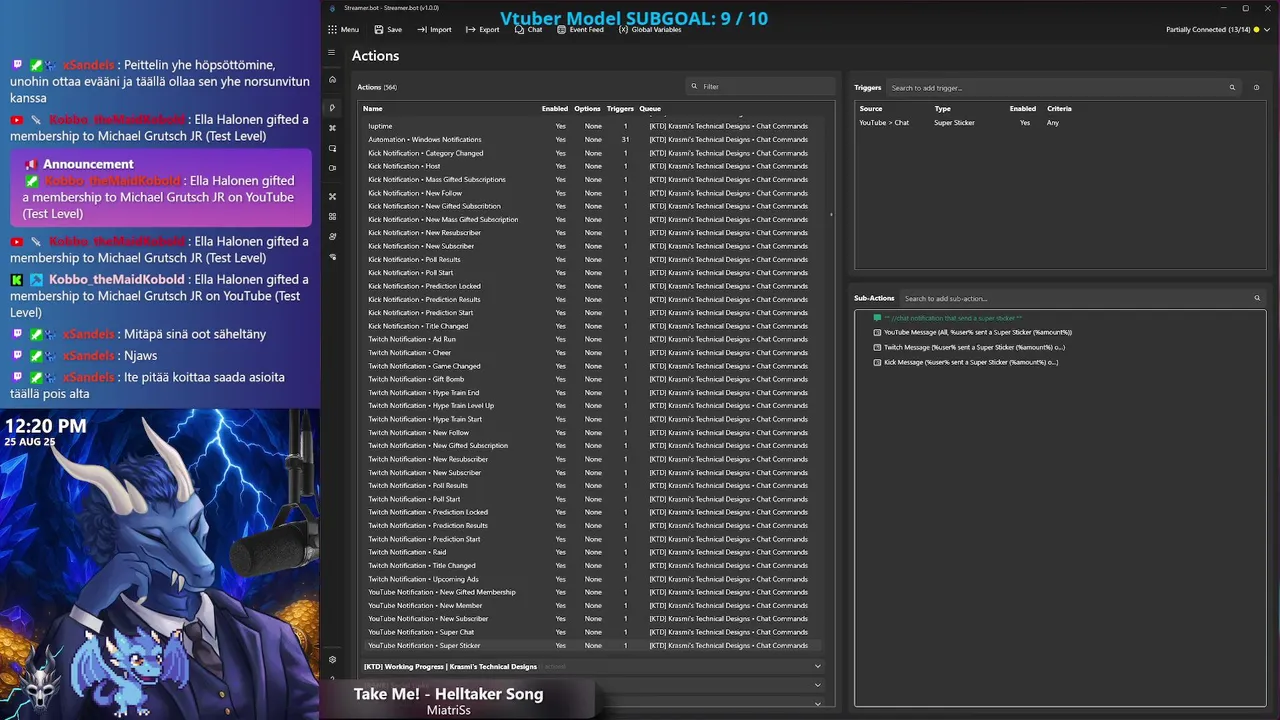Viewport: 1280px width, 720px height.
Task: Sort actions by Enabled column header
Action: click(555, 109)
